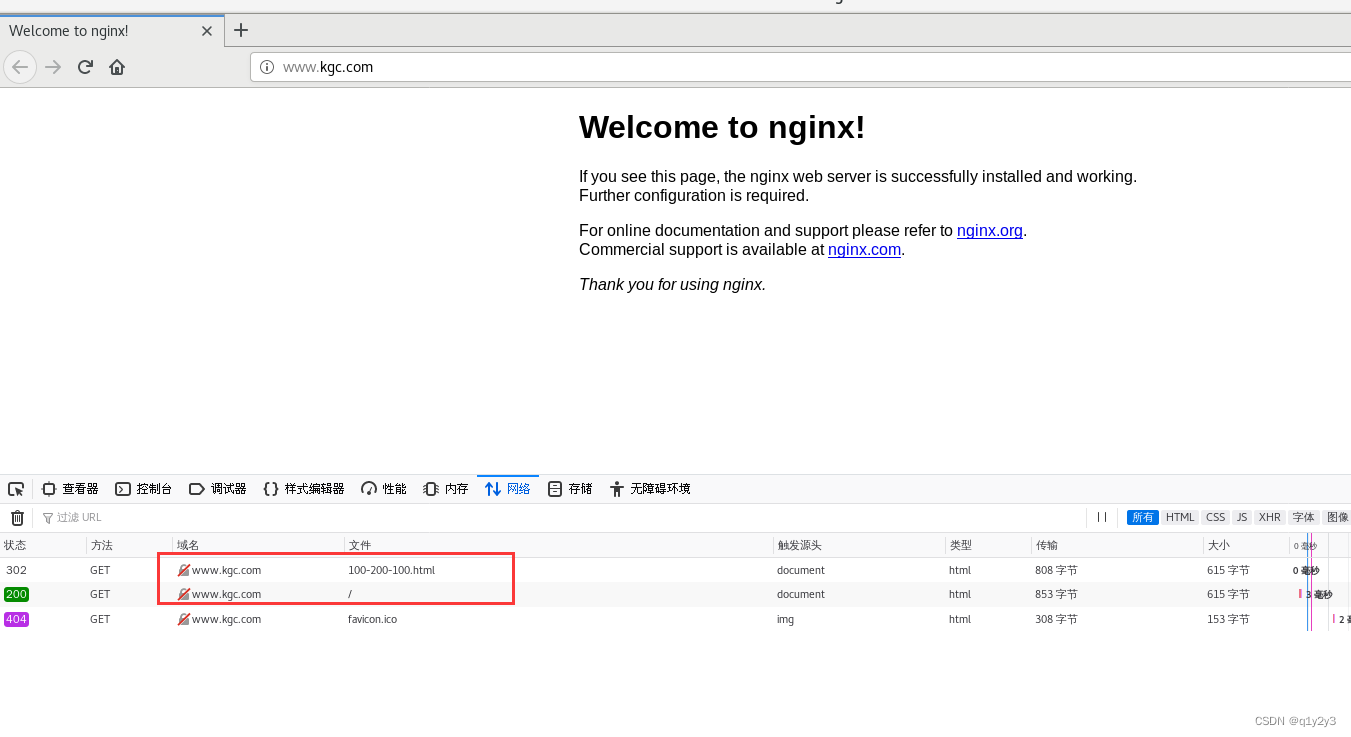Click the 853 字节 transfer value

coord(1056,594)
